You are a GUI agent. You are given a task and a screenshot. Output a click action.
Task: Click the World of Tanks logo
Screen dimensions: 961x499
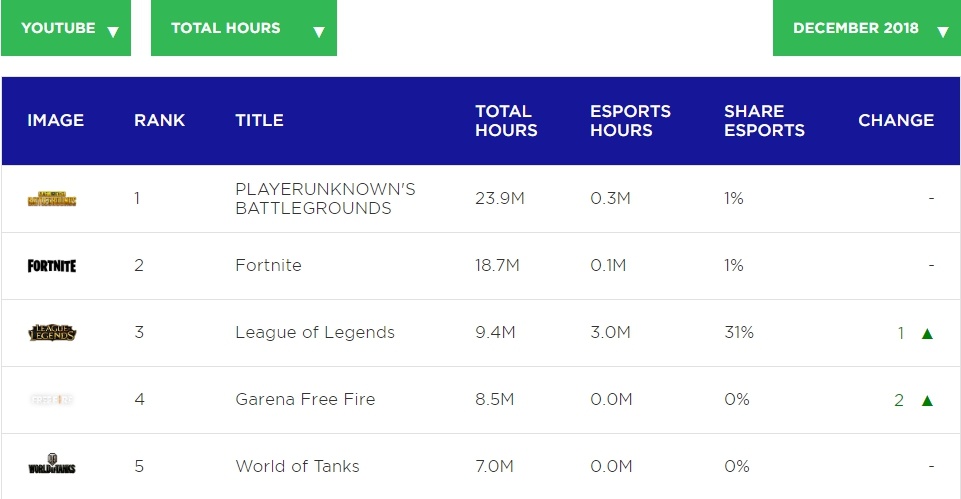pyautogui.click(x=52, y=467)
